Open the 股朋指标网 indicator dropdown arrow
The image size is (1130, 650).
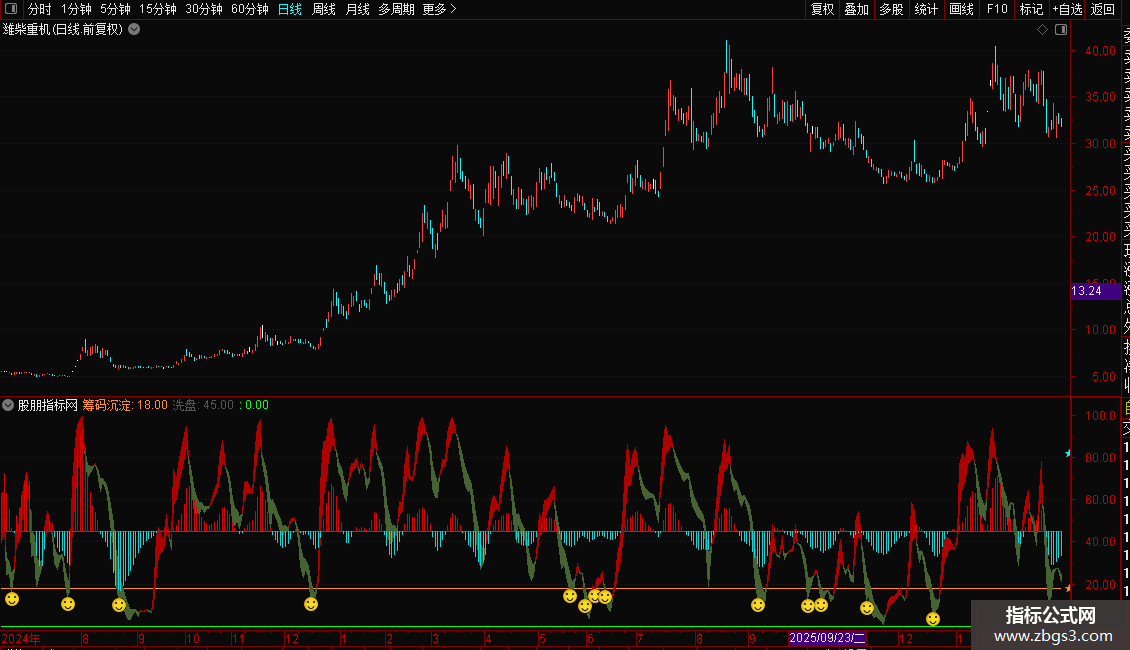[8, 405]
